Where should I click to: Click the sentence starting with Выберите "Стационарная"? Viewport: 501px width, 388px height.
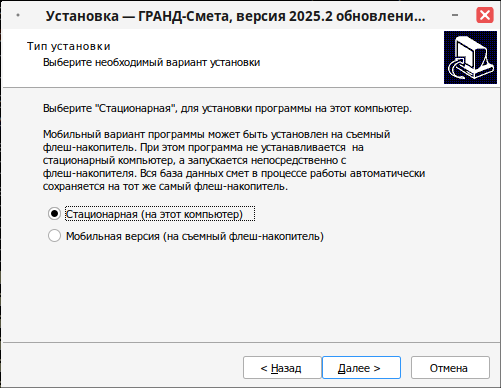click(227, 109)
